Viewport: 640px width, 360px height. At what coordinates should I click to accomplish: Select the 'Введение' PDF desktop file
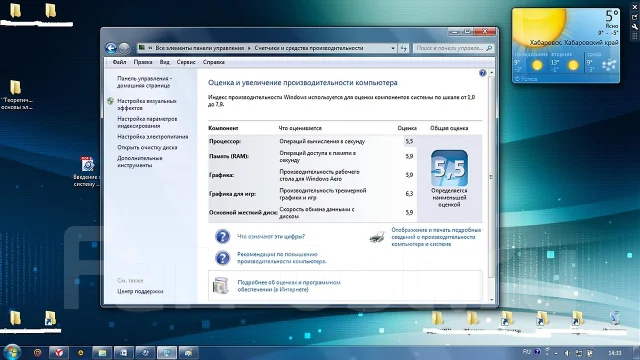pyautogui.click(x=87, y=171)
